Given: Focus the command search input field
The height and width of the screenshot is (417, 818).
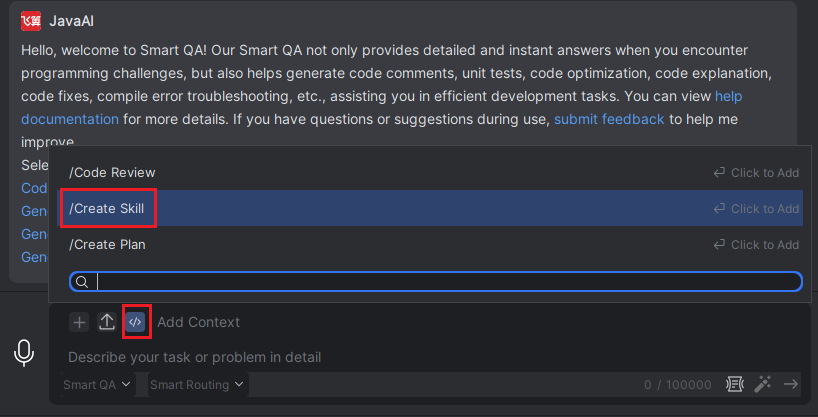Looking at the screenshot, I should (436, 282).
